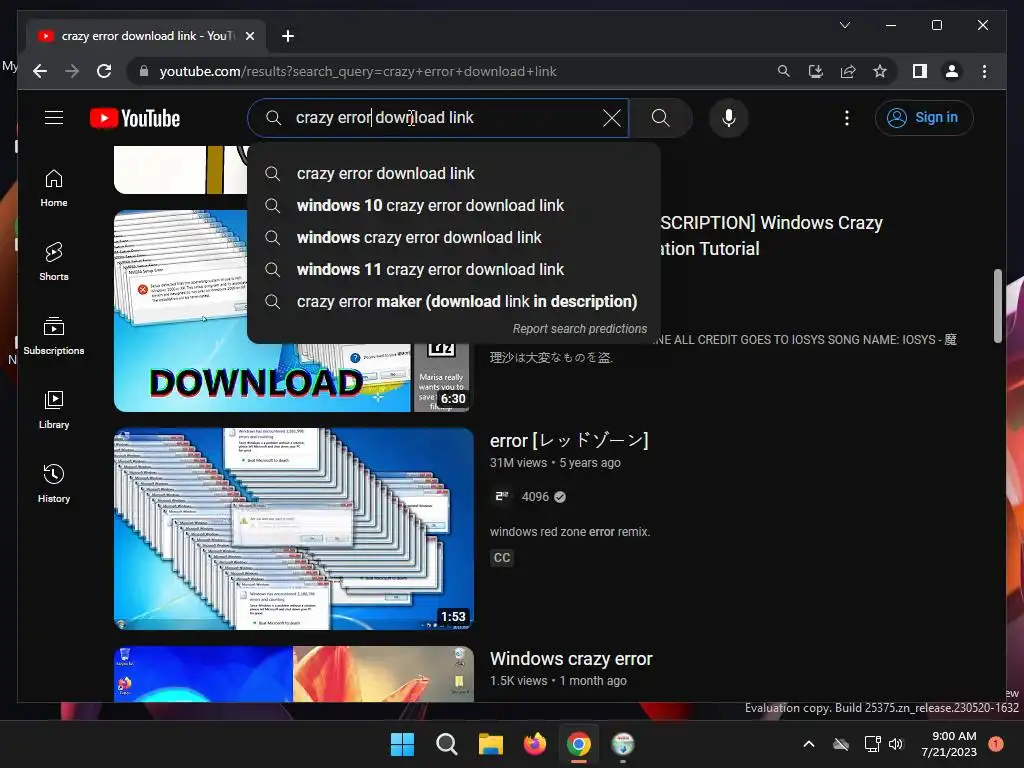The width and height of the screenshot is (1024, 768).
Task: Open clock and date 9:00 AM
Action: click(x=949, y=744)
